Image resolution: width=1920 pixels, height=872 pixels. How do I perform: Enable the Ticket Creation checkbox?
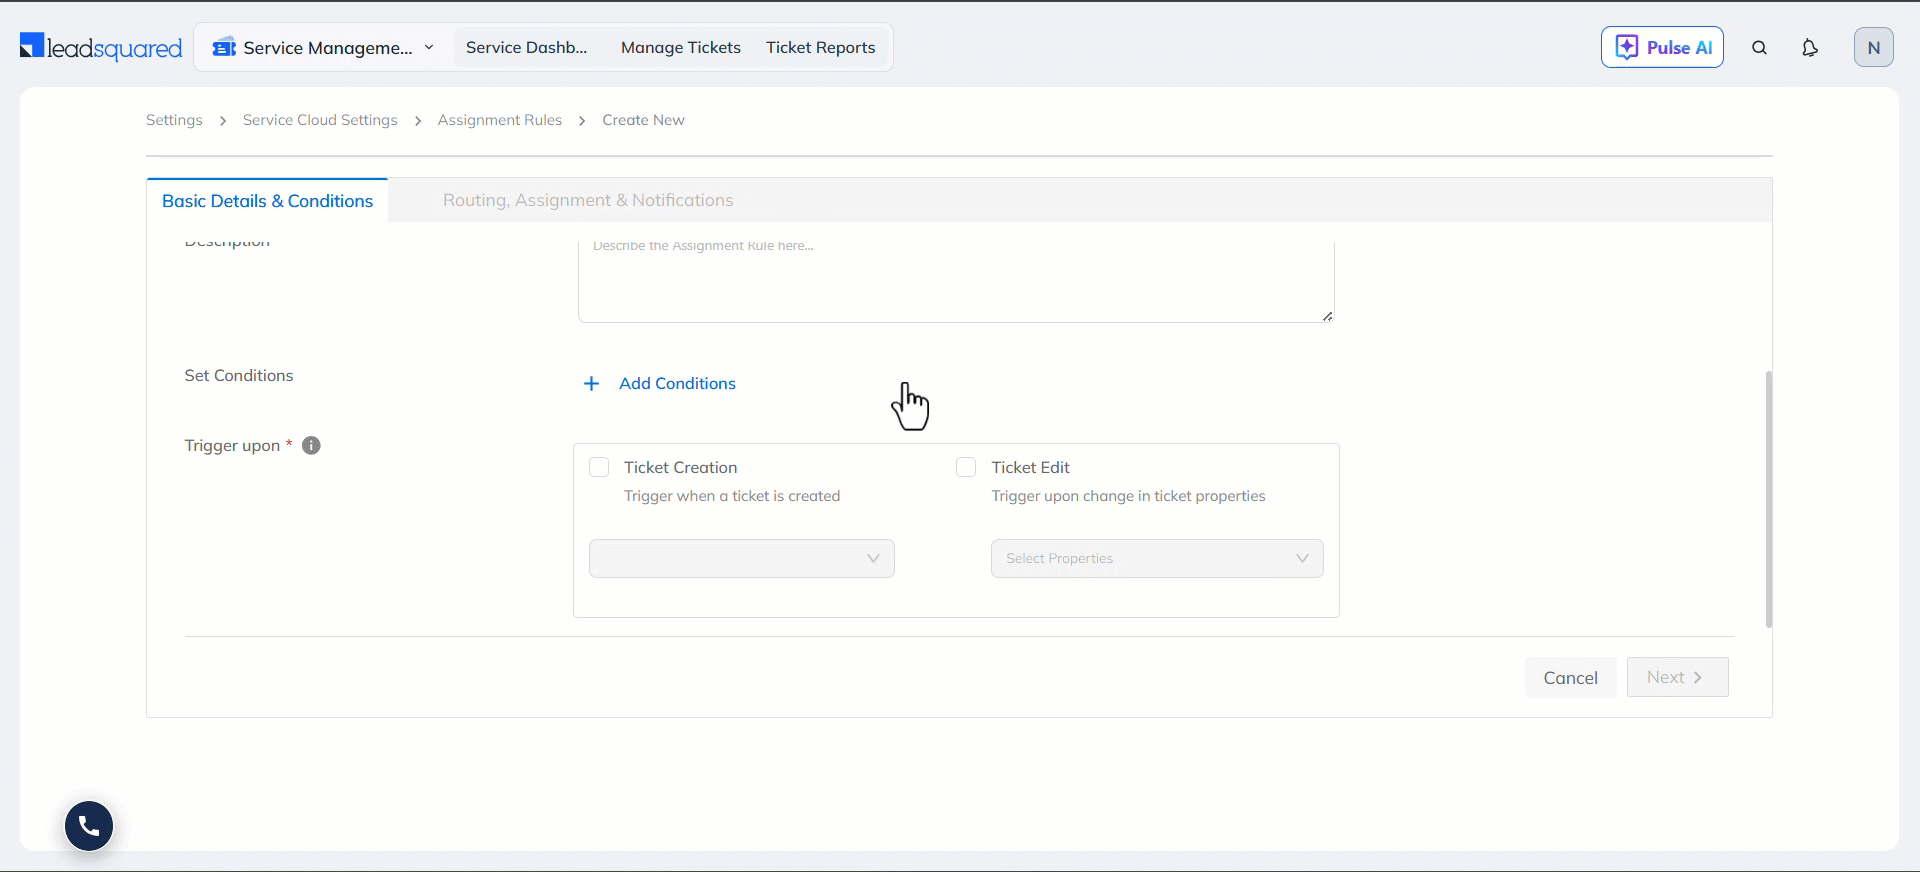tap(599, 468)
